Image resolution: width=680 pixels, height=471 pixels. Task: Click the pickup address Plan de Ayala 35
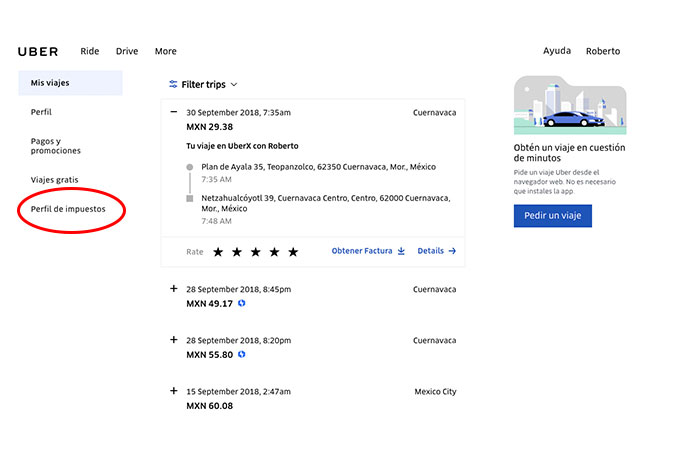click(x=318, y=167)
